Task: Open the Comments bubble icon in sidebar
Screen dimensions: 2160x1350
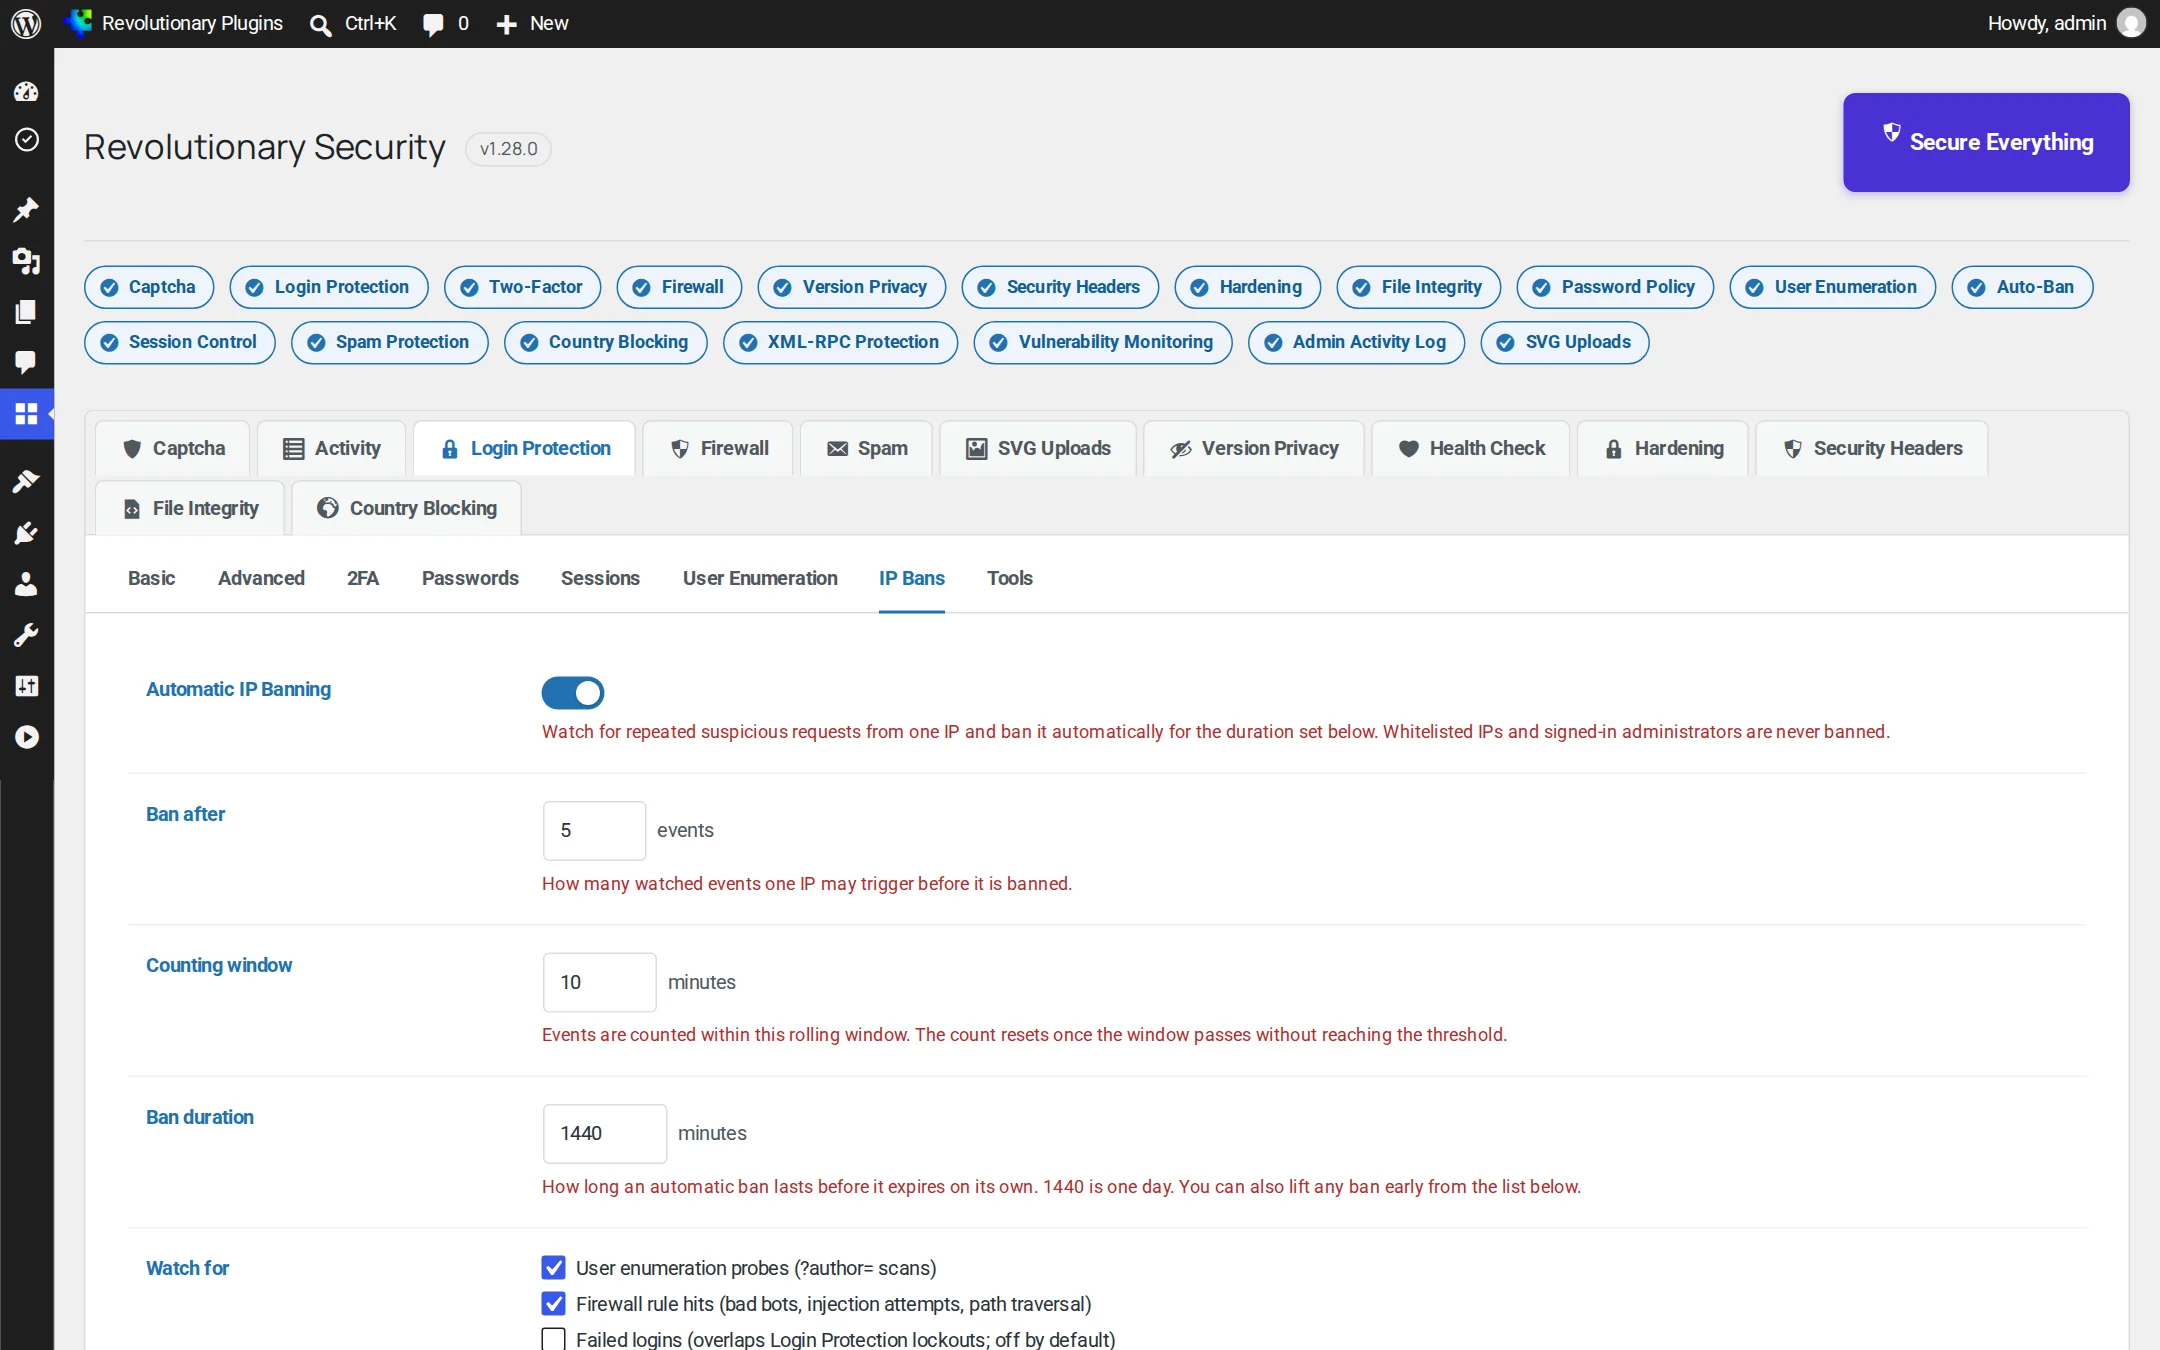Action: click(26, 362)
